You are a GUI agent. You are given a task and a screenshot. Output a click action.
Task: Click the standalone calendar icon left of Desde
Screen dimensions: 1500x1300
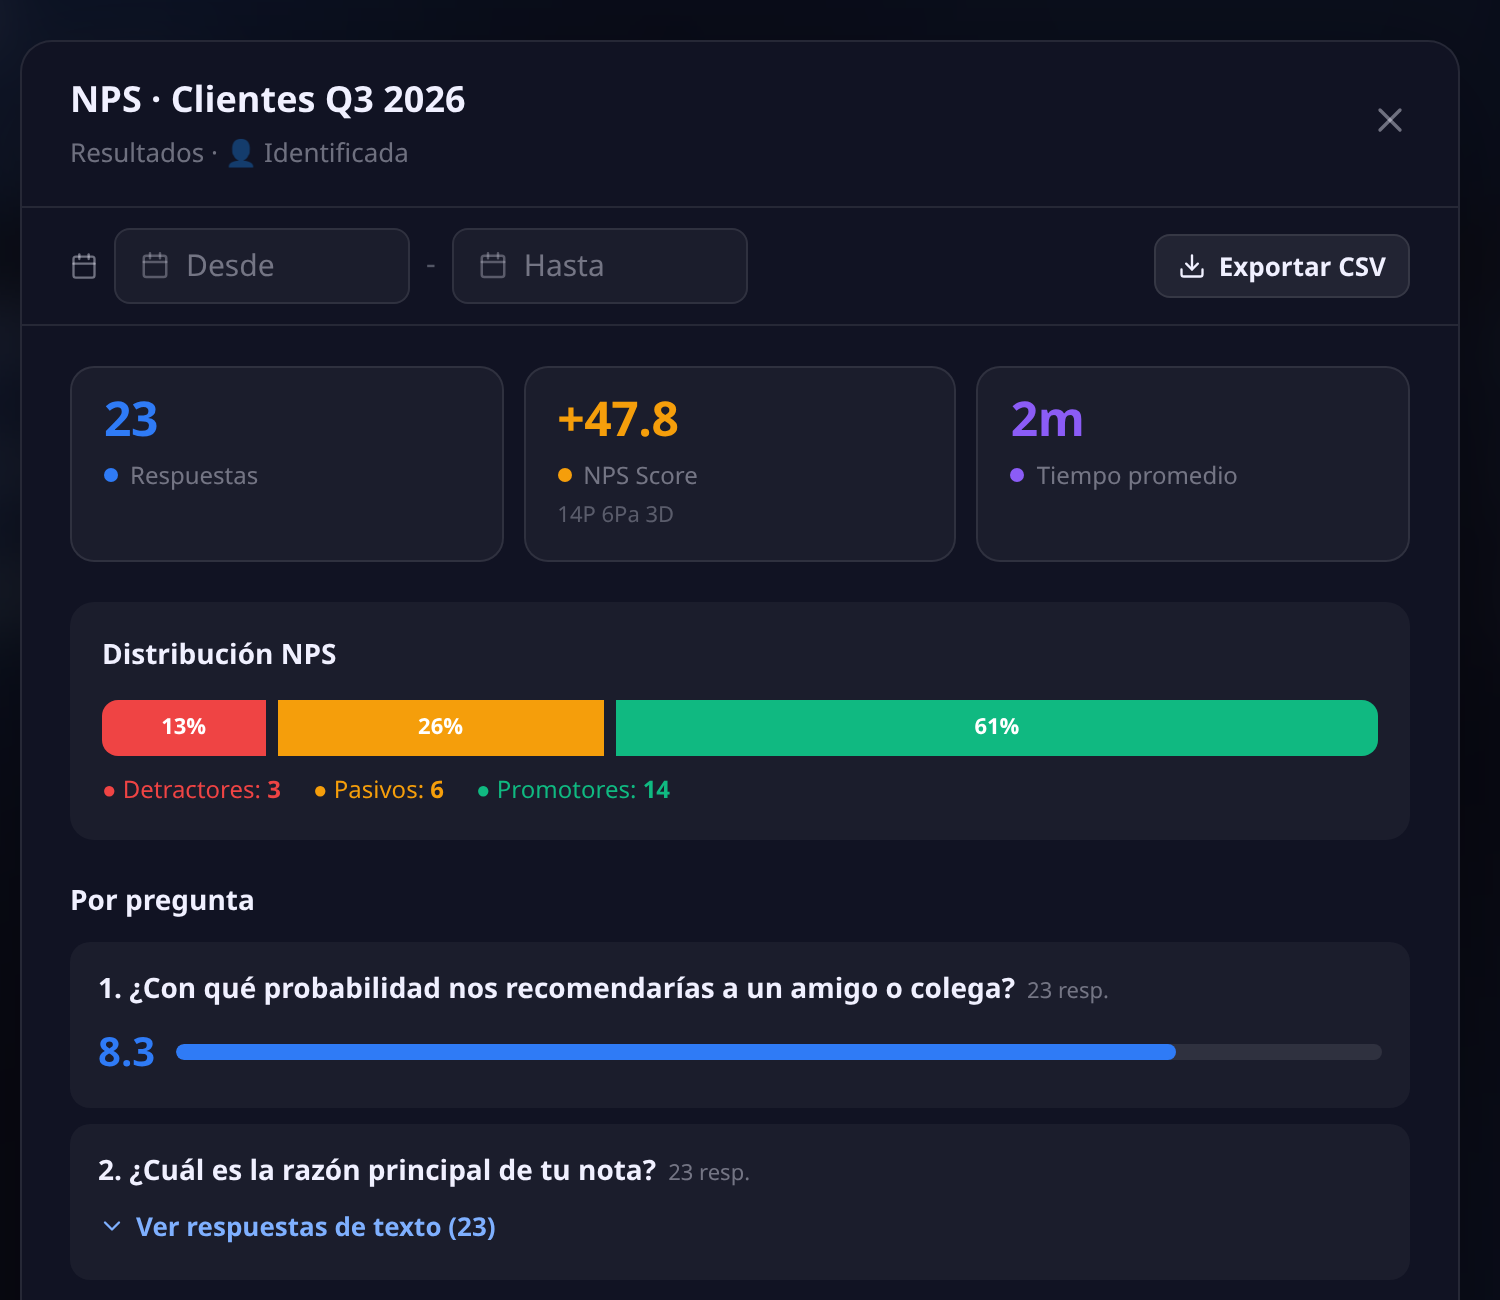tap(84, 266)
